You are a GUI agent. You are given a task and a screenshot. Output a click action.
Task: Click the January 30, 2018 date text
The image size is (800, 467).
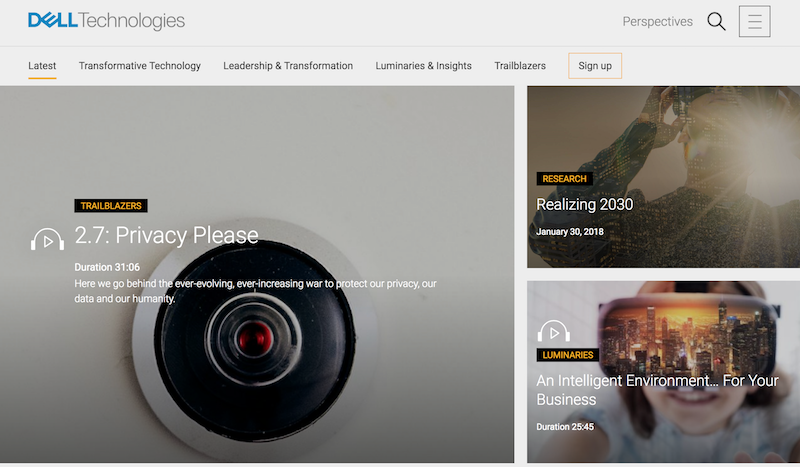click(x=570, y=232)
